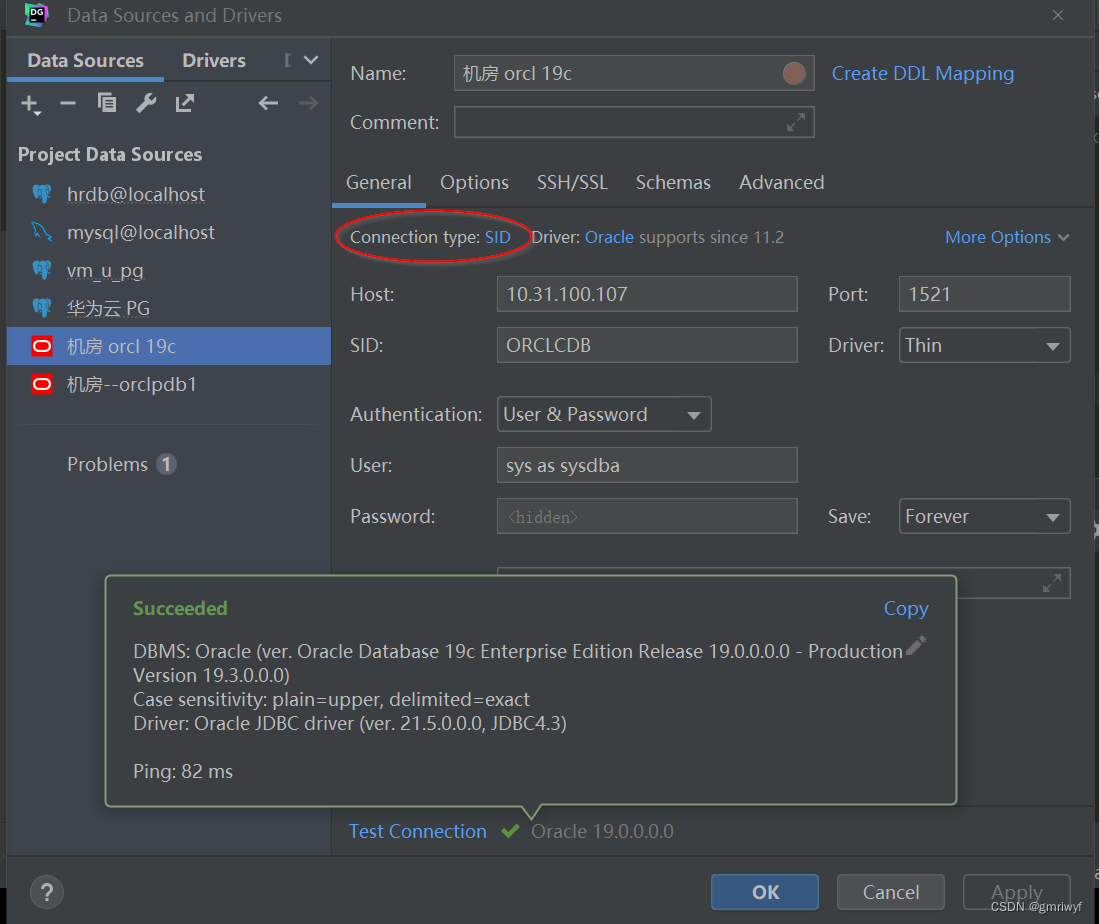The height and width of the screenshot is (924, 1099).
Task: Click the Succeeded status text
Action: [180, 609]
